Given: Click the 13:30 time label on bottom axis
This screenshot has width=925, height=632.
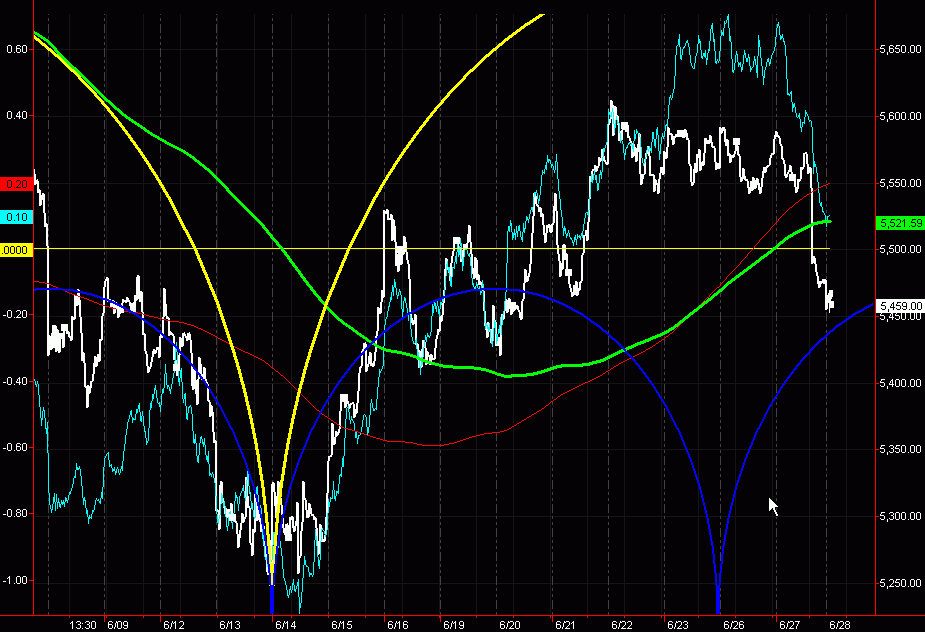Looking at the screenshot, I should [83, 625].
